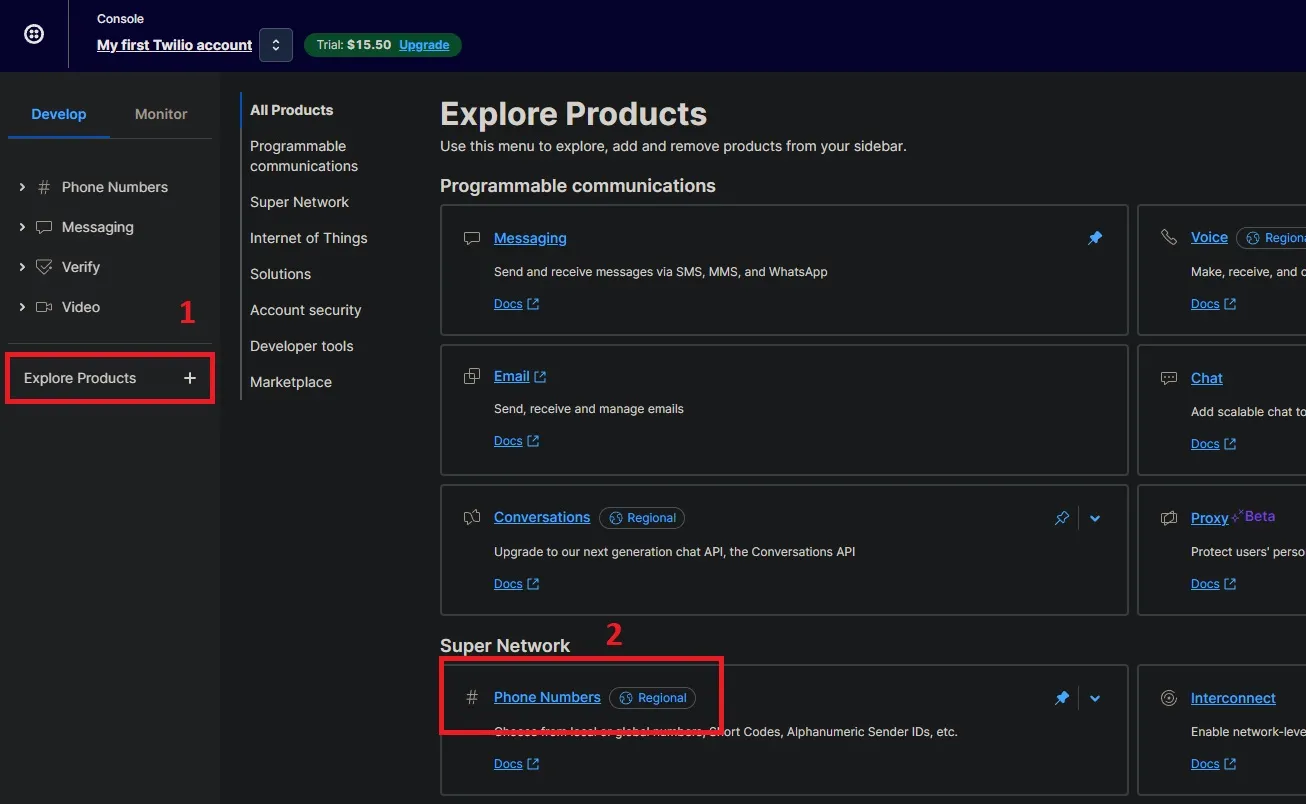Expand the Phone Numbers card chevron
This screenshot has height=804, width=1306.
coord(1095,698)
